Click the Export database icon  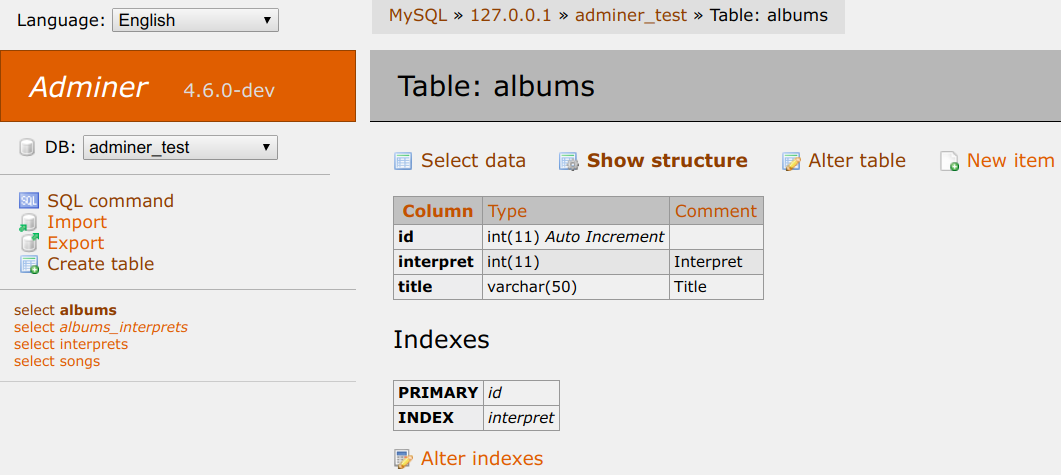pyautogui.click(x=29, y=243)
